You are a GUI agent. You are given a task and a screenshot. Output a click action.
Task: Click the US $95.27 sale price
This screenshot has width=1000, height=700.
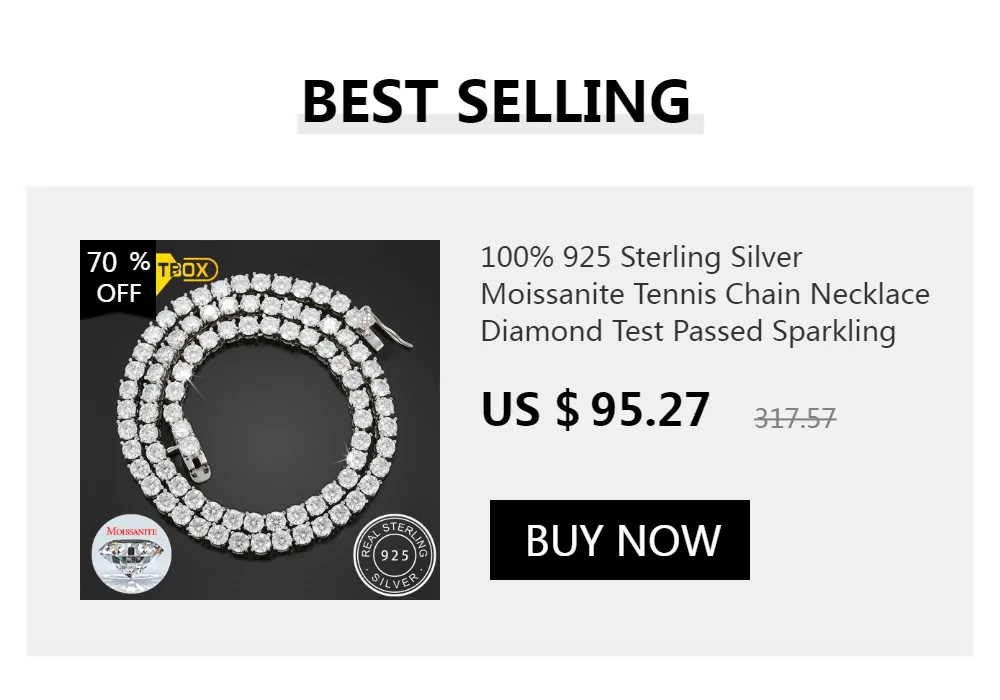[x=595, y=409]
